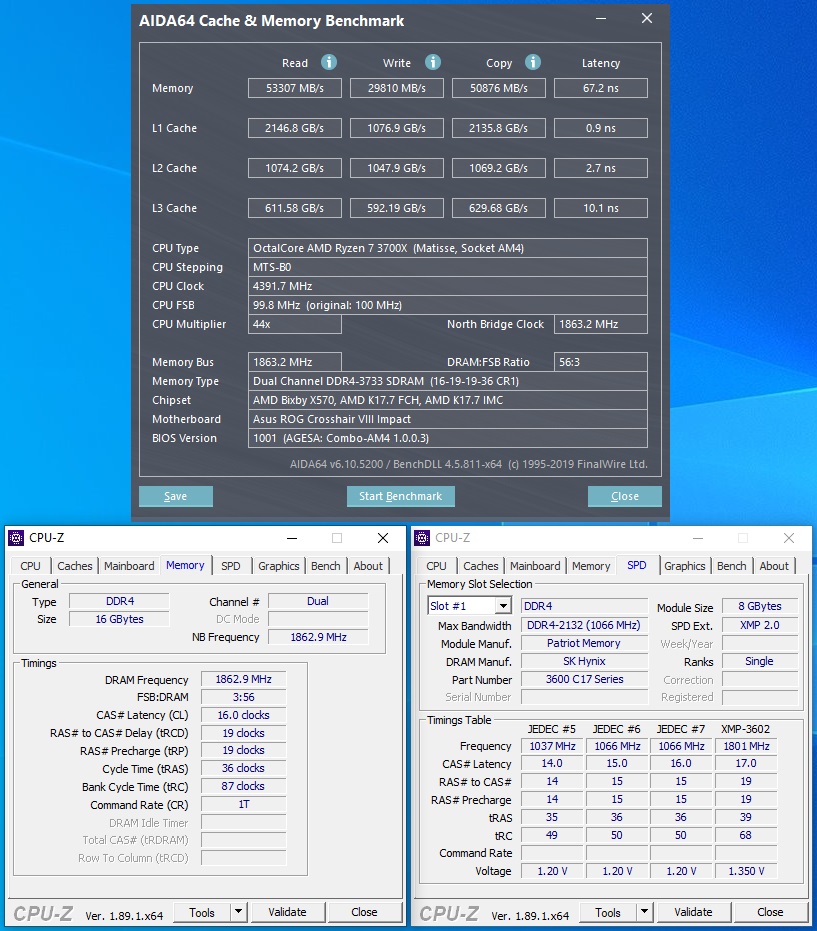Select the SPD tab in right CPU-Z
This screenshot has height=931, width=817.
[636, 565]
